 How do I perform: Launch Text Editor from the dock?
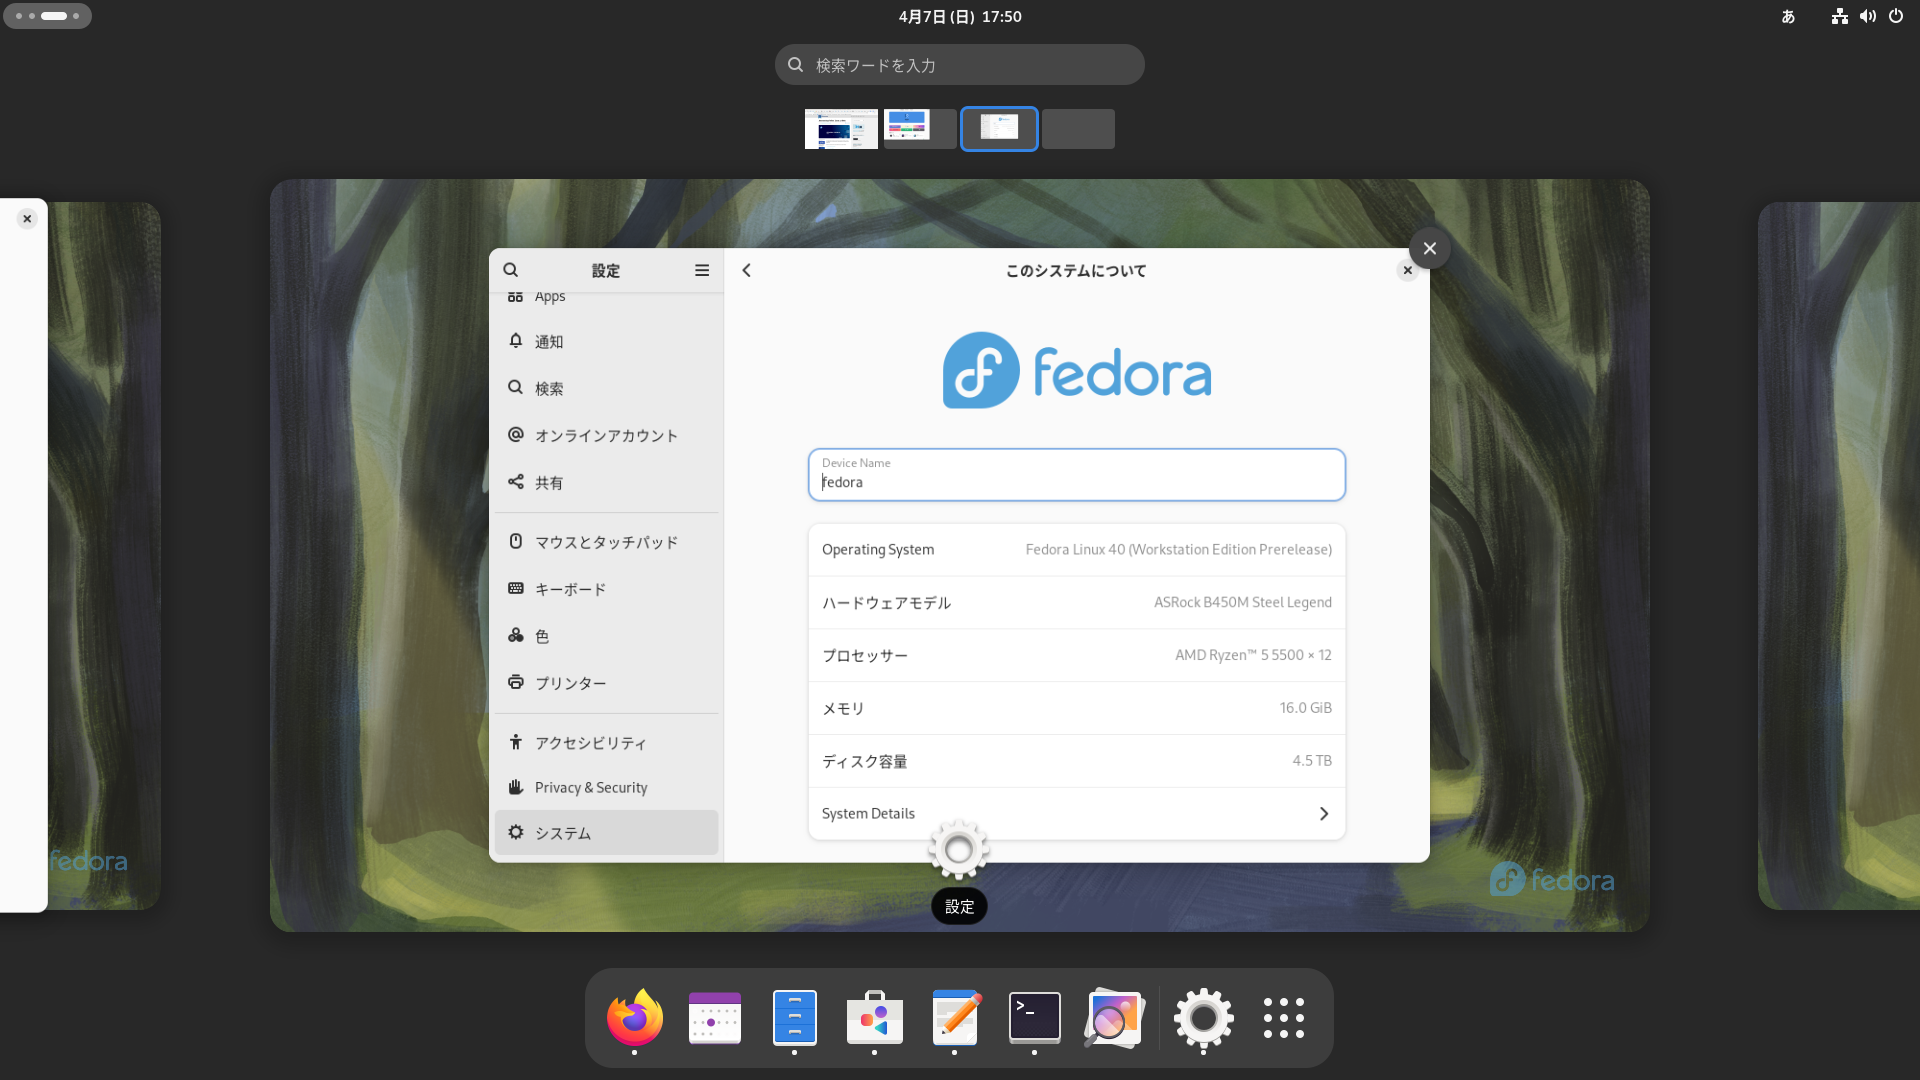pyautogui.click(x=955, y=1018)
